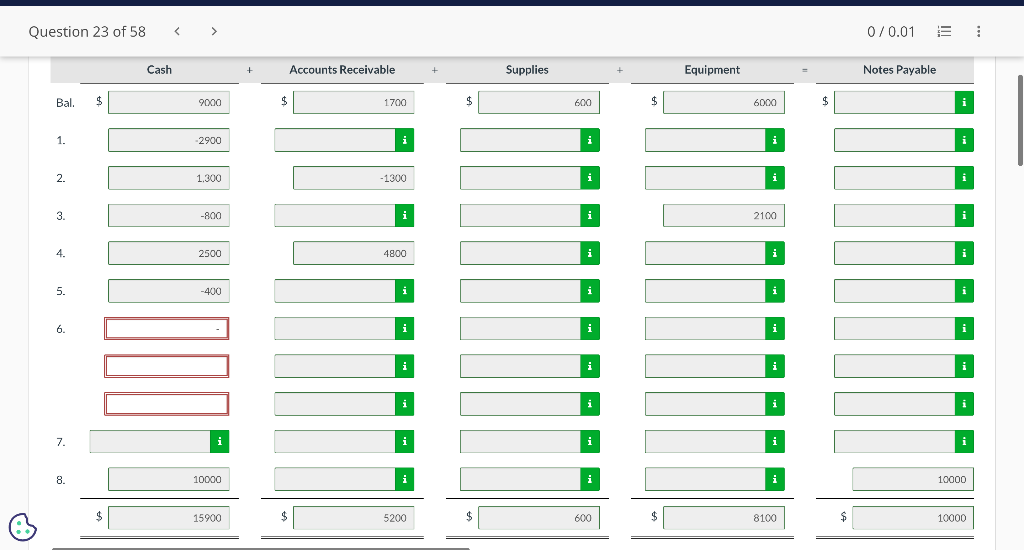Click the 'Bal.' row label
This screenshot has height=550, width=1024.
[65, 103]
